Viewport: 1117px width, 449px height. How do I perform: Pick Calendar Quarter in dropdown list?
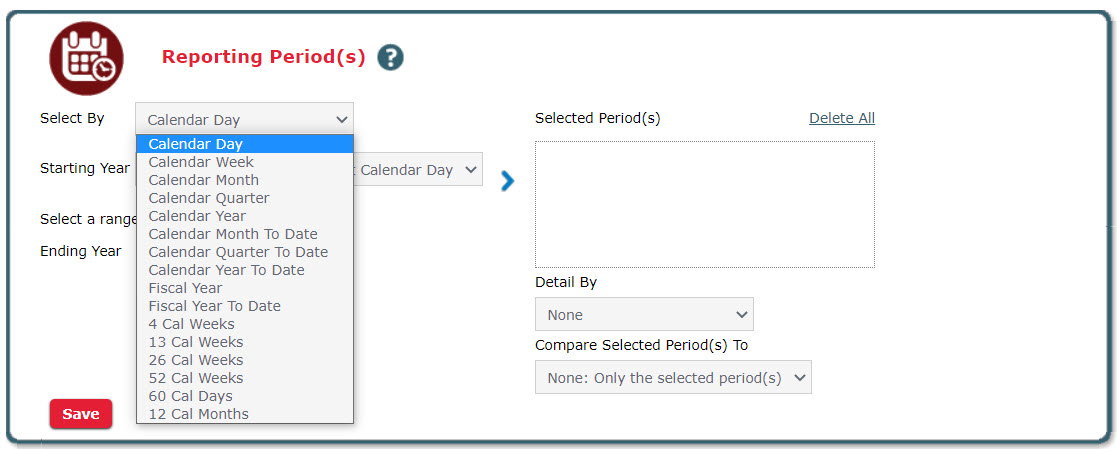tap(208, 198)
